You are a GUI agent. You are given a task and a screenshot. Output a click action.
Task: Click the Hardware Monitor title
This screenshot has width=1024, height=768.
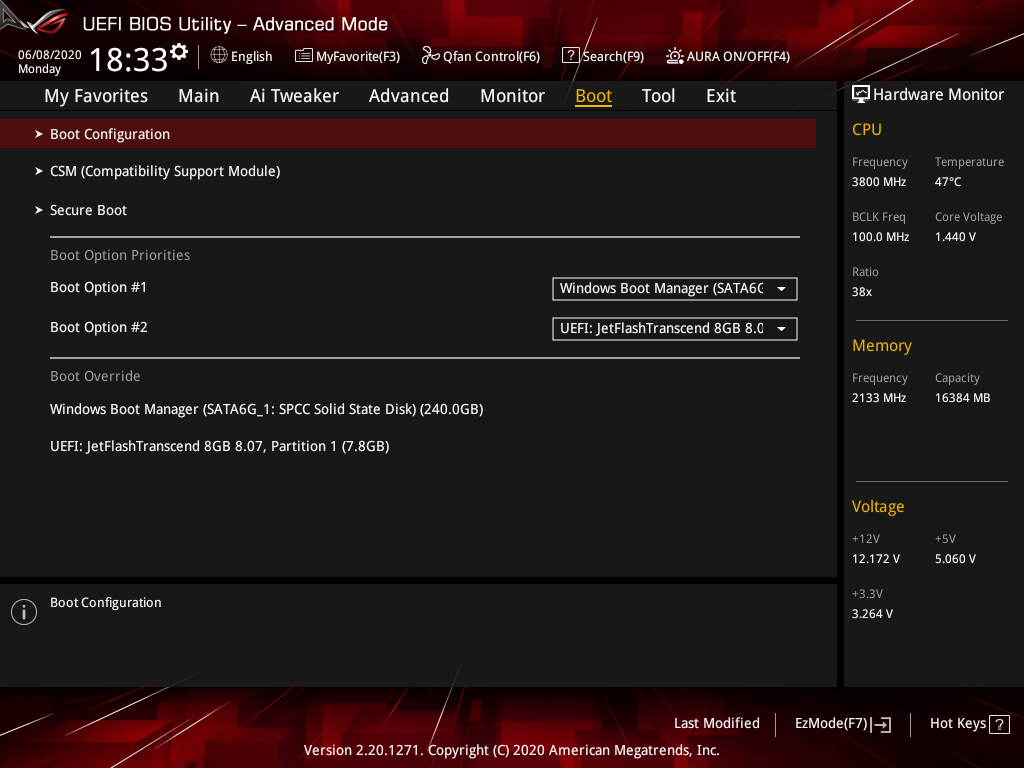click(x=938, y=95)
